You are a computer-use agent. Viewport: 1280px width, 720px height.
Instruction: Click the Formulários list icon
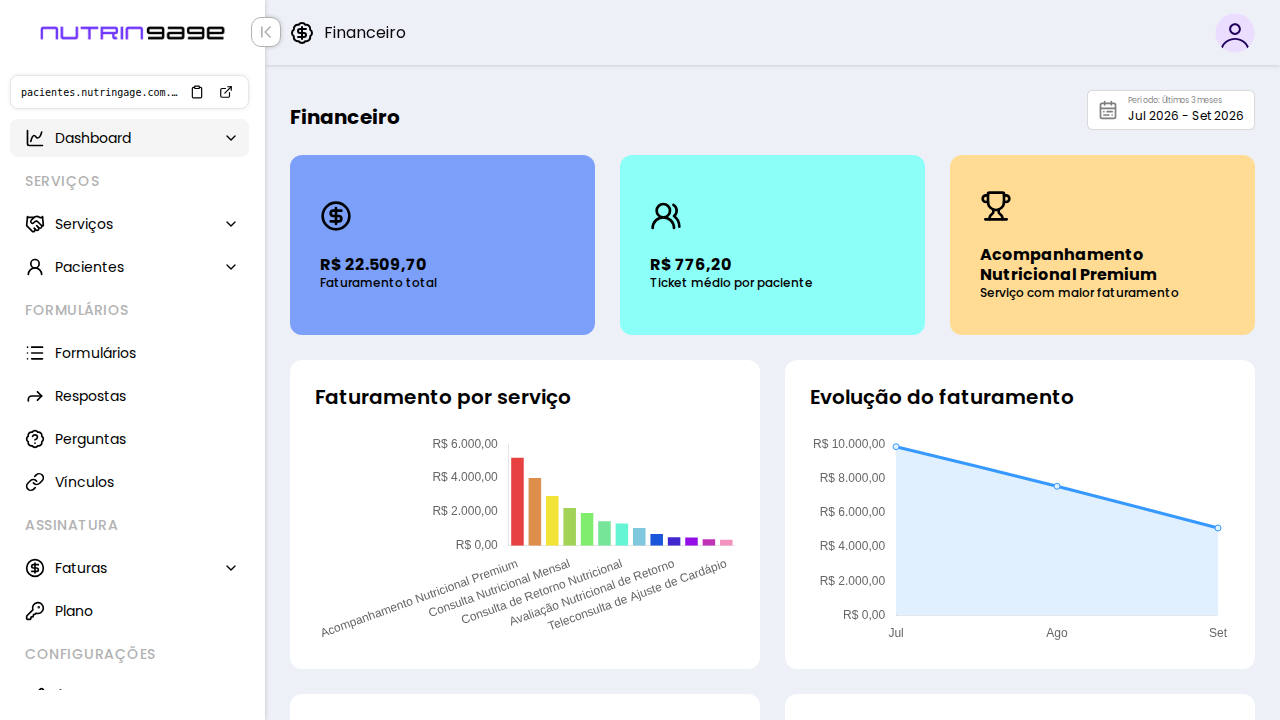[x=35, y=353]
